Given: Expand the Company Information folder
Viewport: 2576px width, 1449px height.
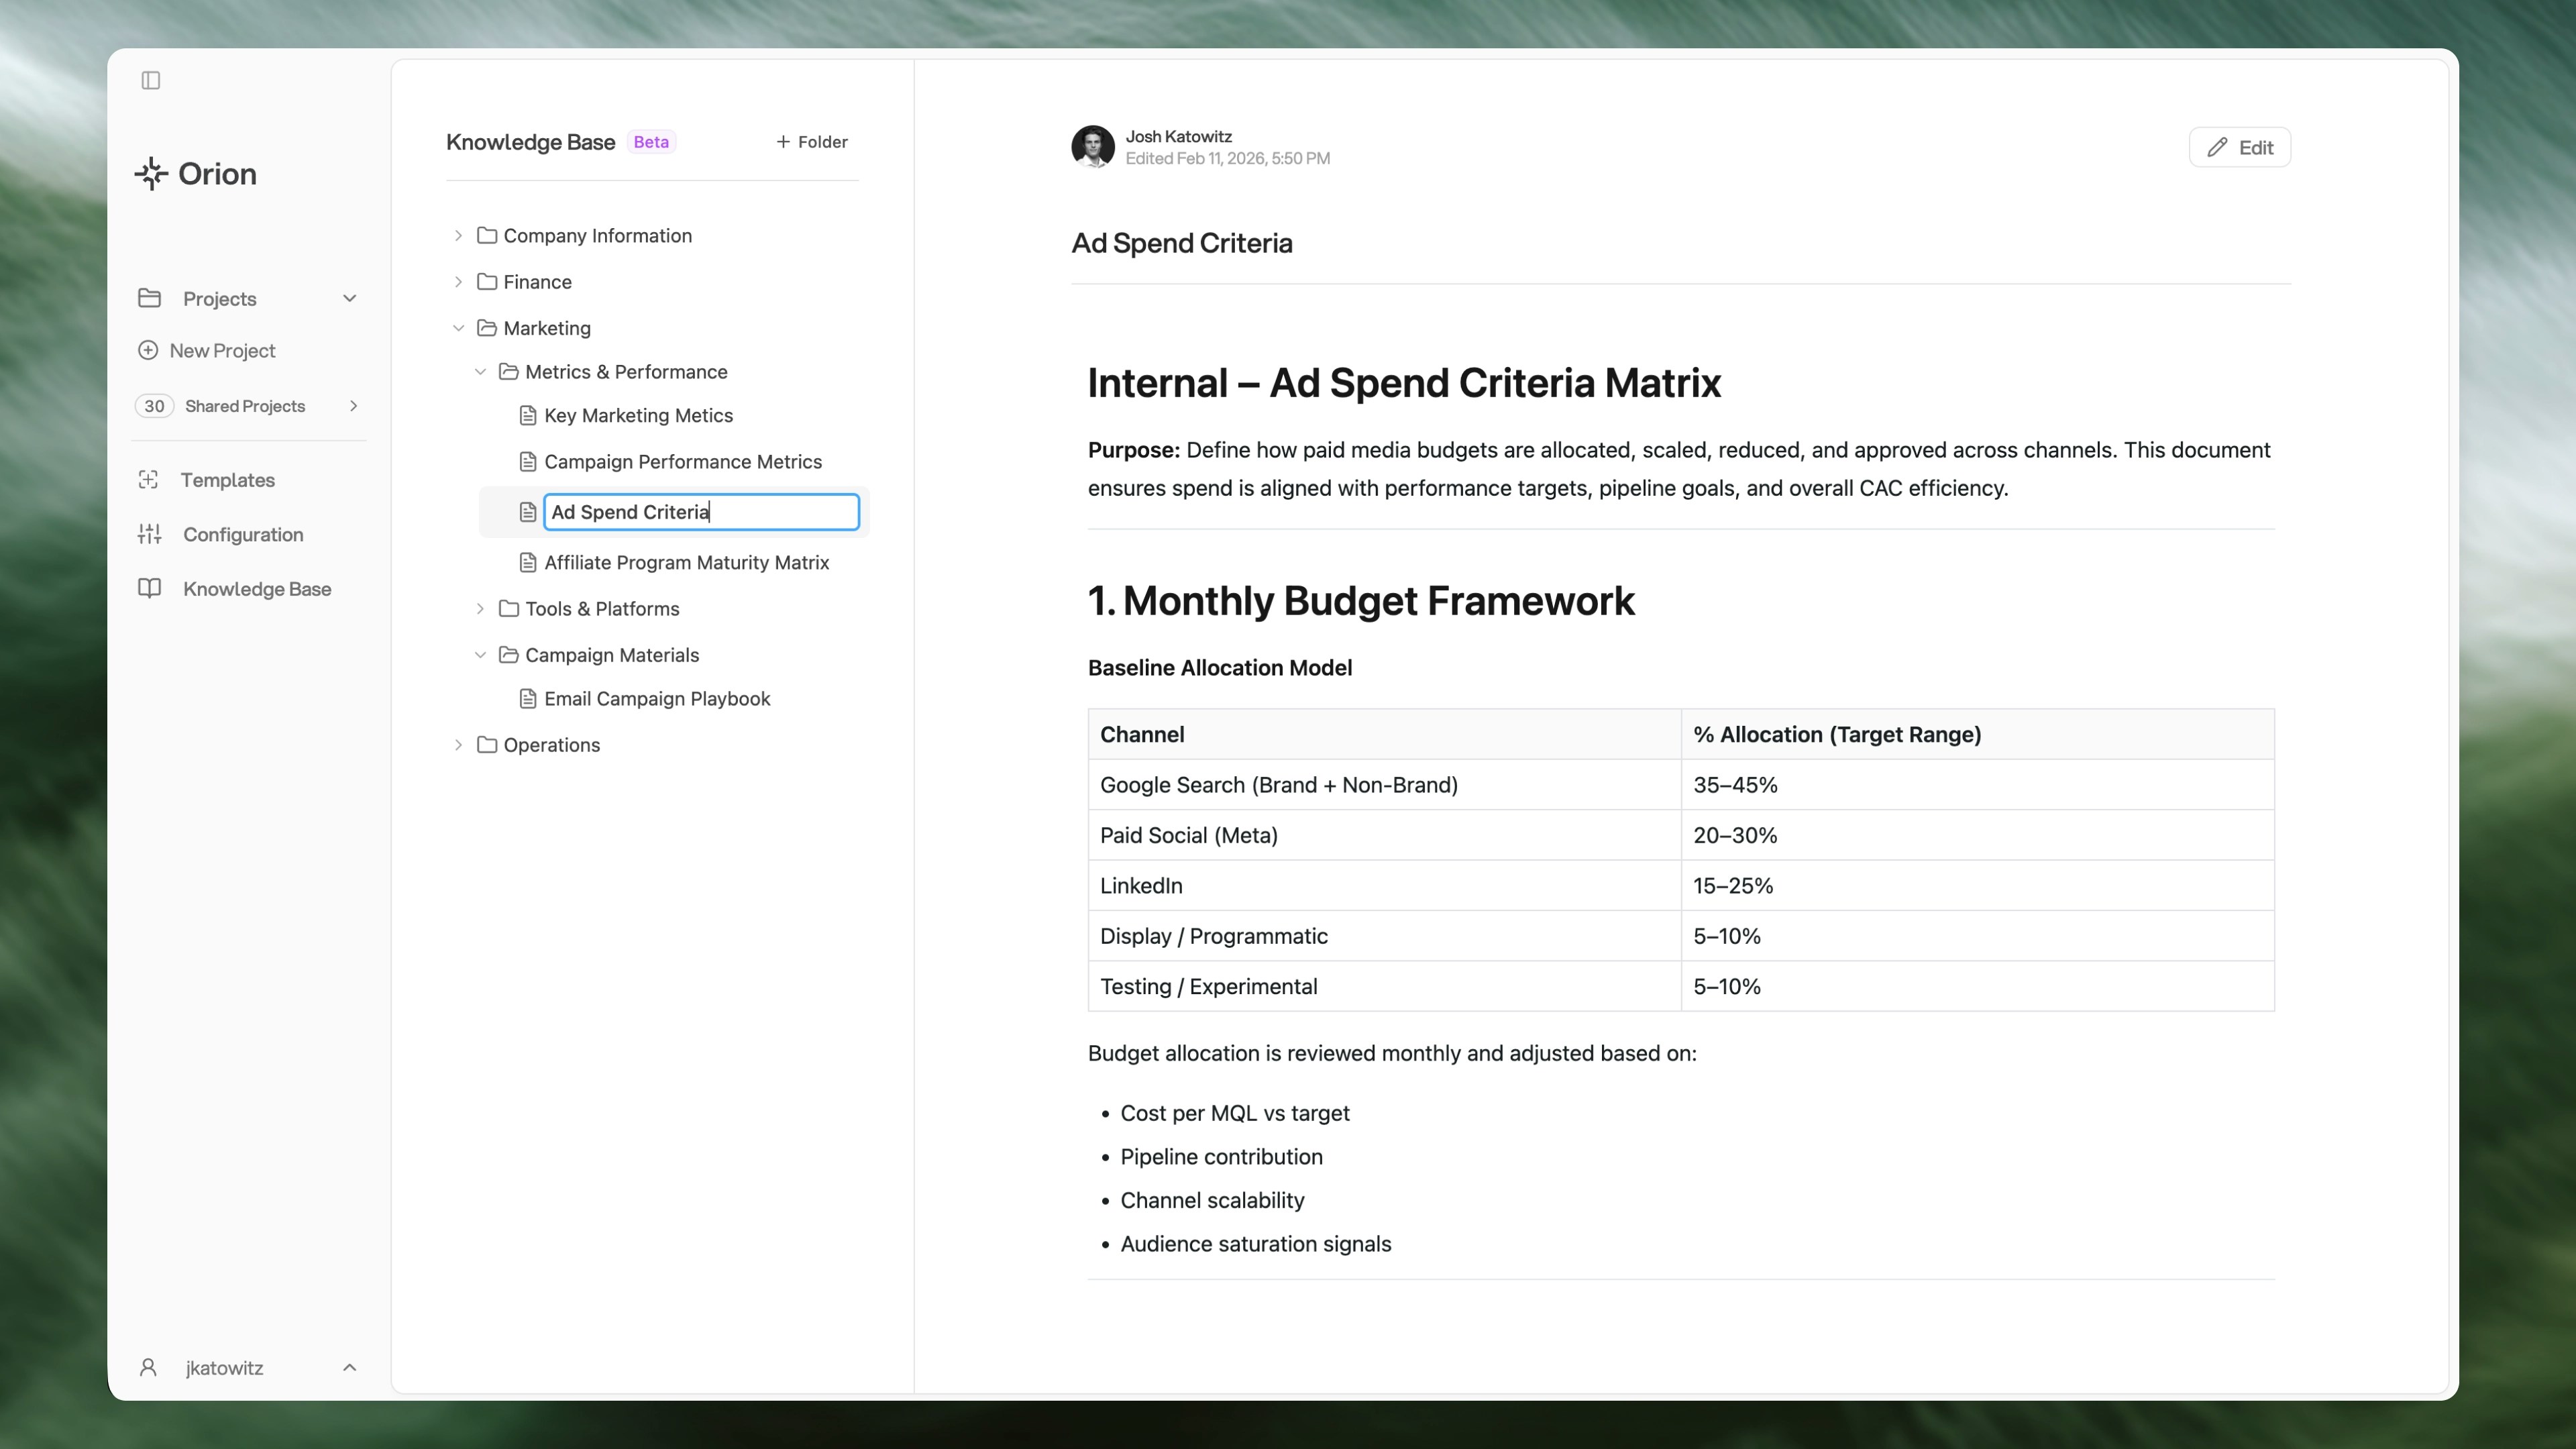Looking at the screenshot, I should pos(459,235).
